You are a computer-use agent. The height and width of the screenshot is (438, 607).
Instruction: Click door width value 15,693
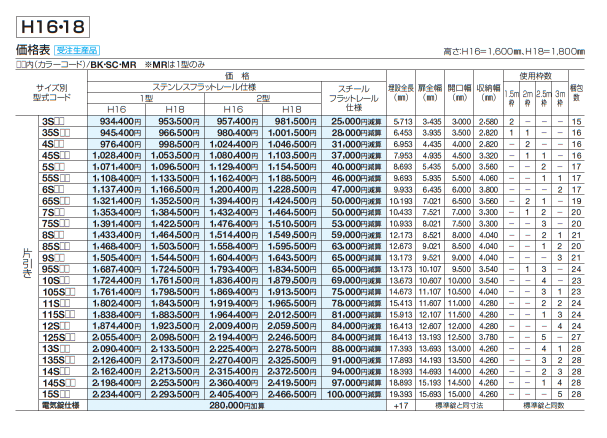(x=430, y=394)
